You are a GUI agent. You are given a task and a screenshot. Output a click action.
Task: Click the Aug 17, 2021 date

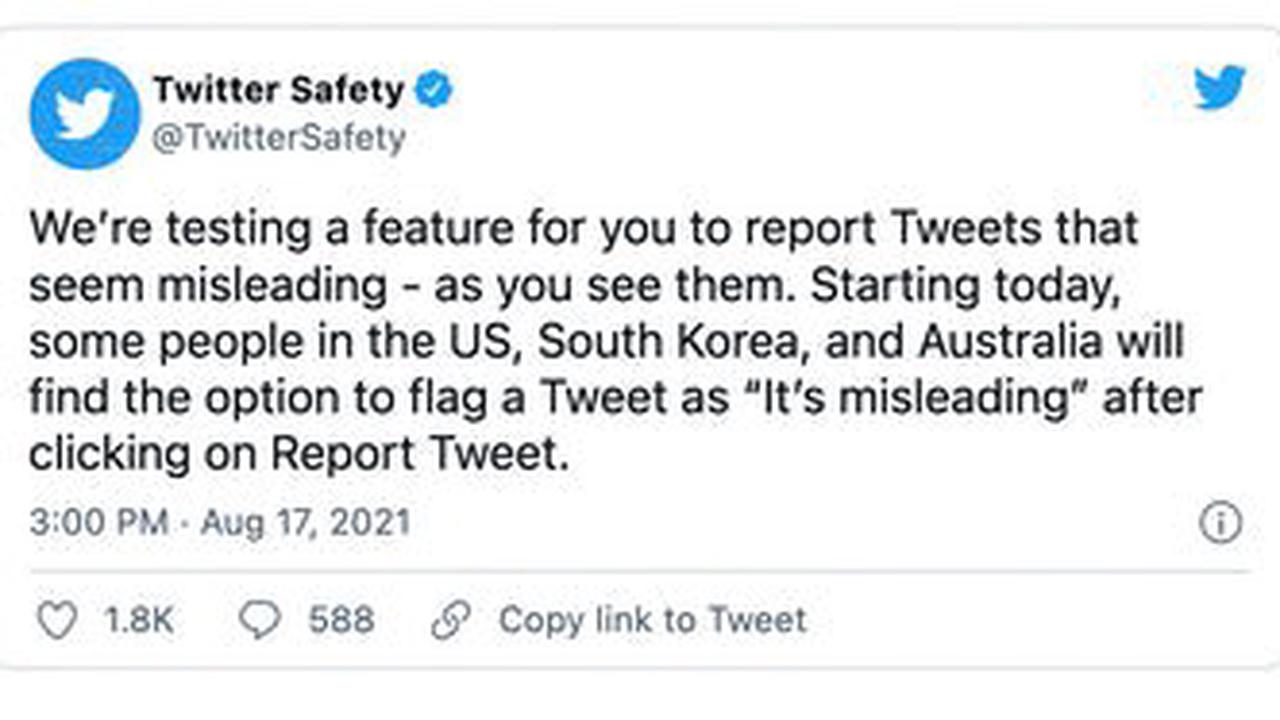305,524
